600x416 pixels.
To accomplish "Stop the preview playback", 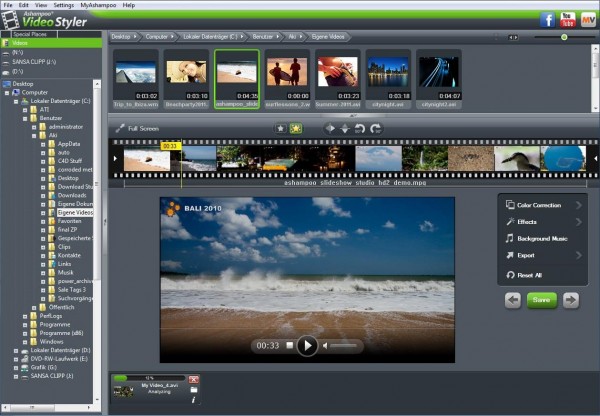I will (x=290, y=345).
